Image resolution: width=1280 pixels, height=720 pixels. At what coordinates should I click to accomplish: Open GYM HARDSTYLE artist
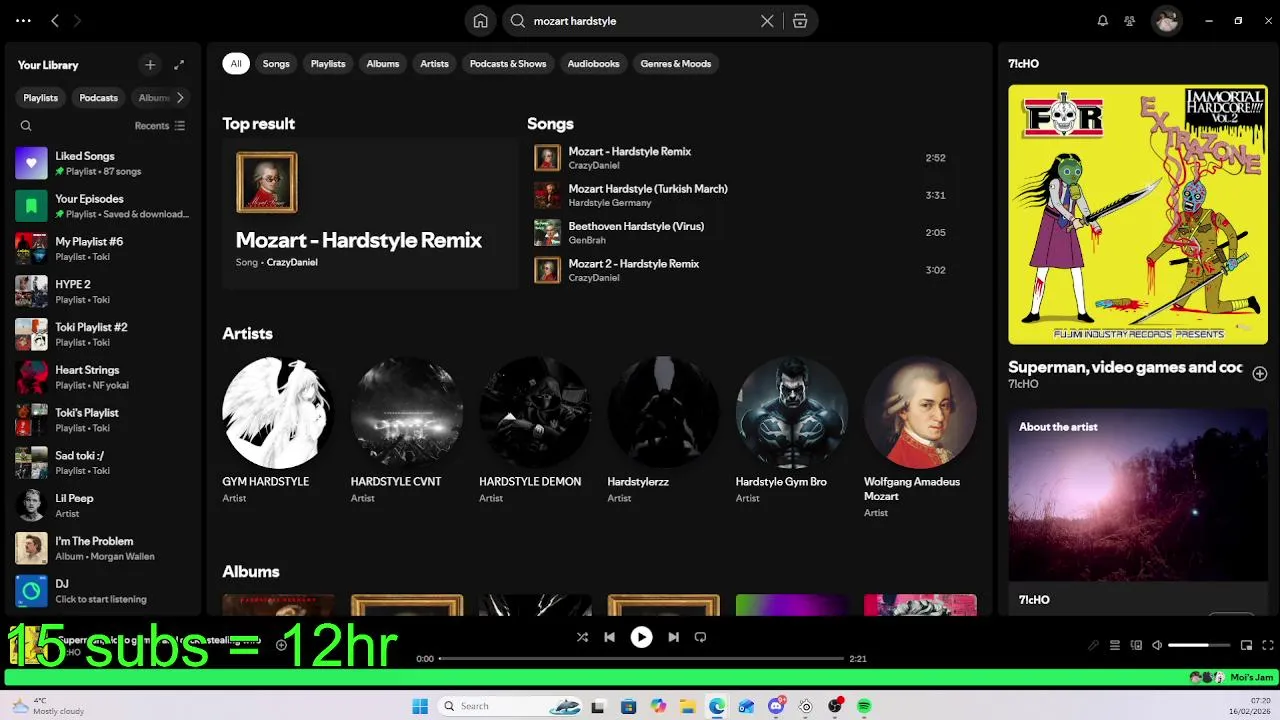pos(278,430)
